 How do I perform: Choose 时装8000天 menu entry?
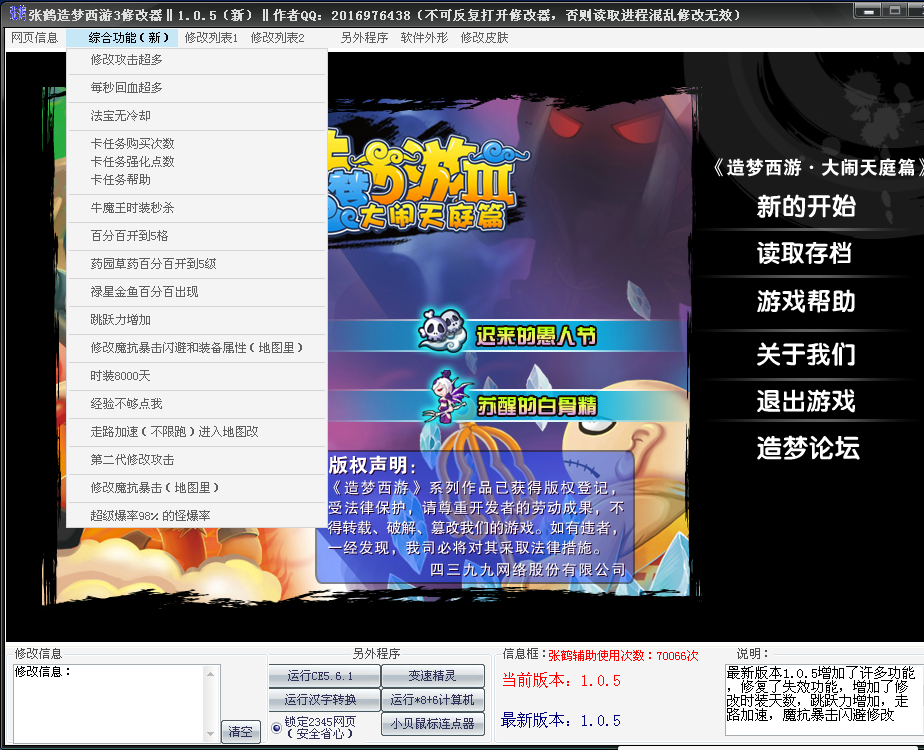pyautogui.click(x=197, y=376)
